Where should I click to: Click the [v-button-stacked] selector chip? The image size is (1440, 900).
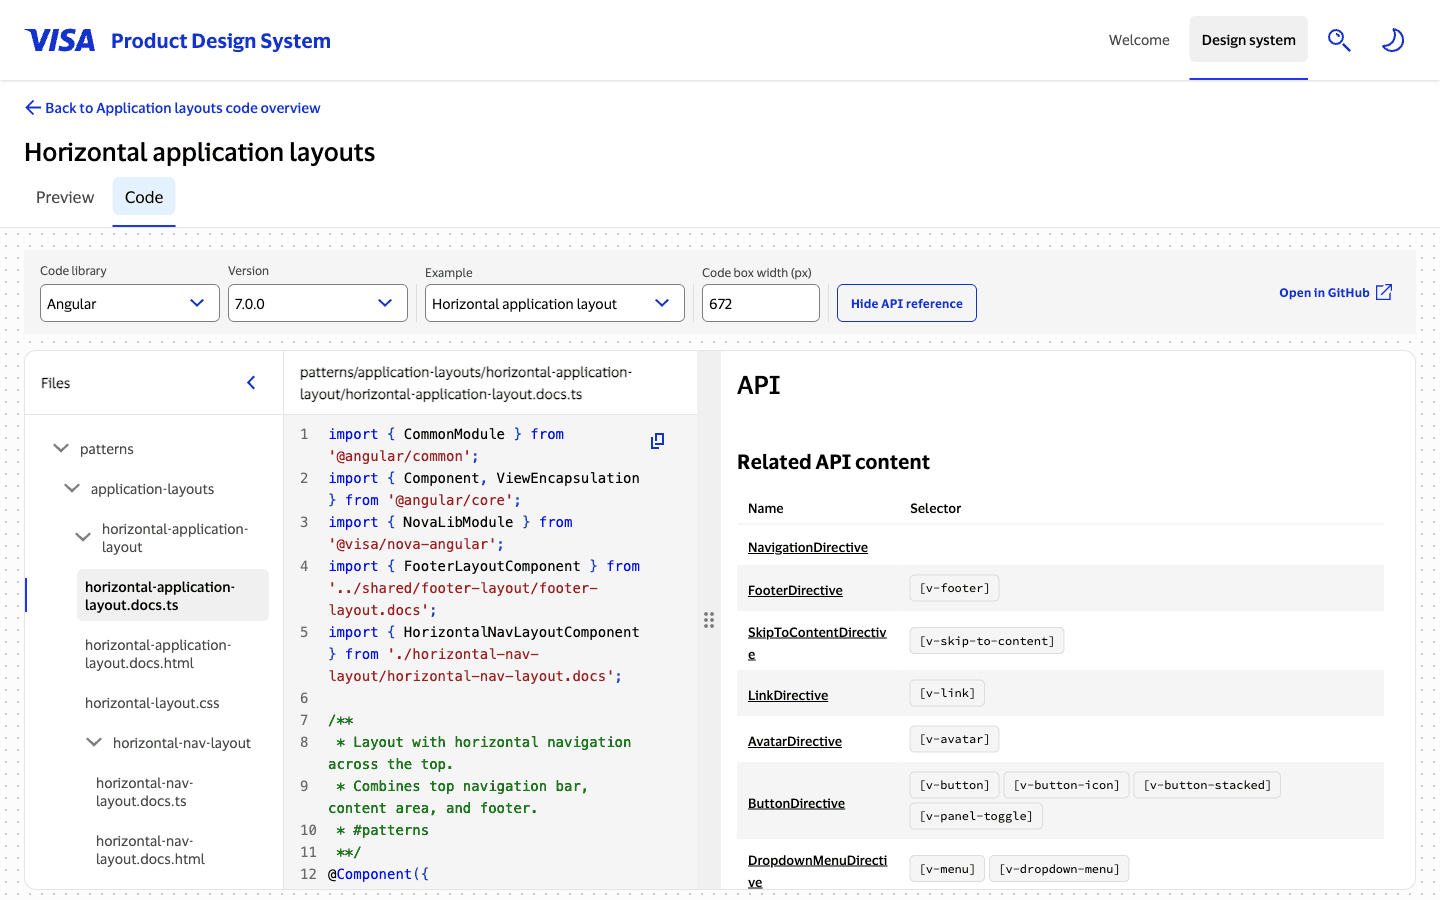pyautogui.click(x=1207, y=785)
